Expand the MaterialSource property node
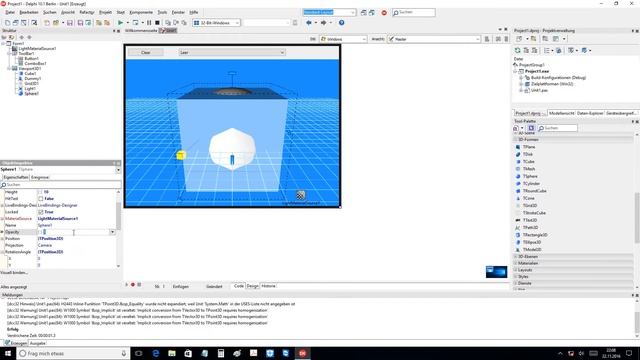This screenshot has width=640, height=360. (2, 219)
